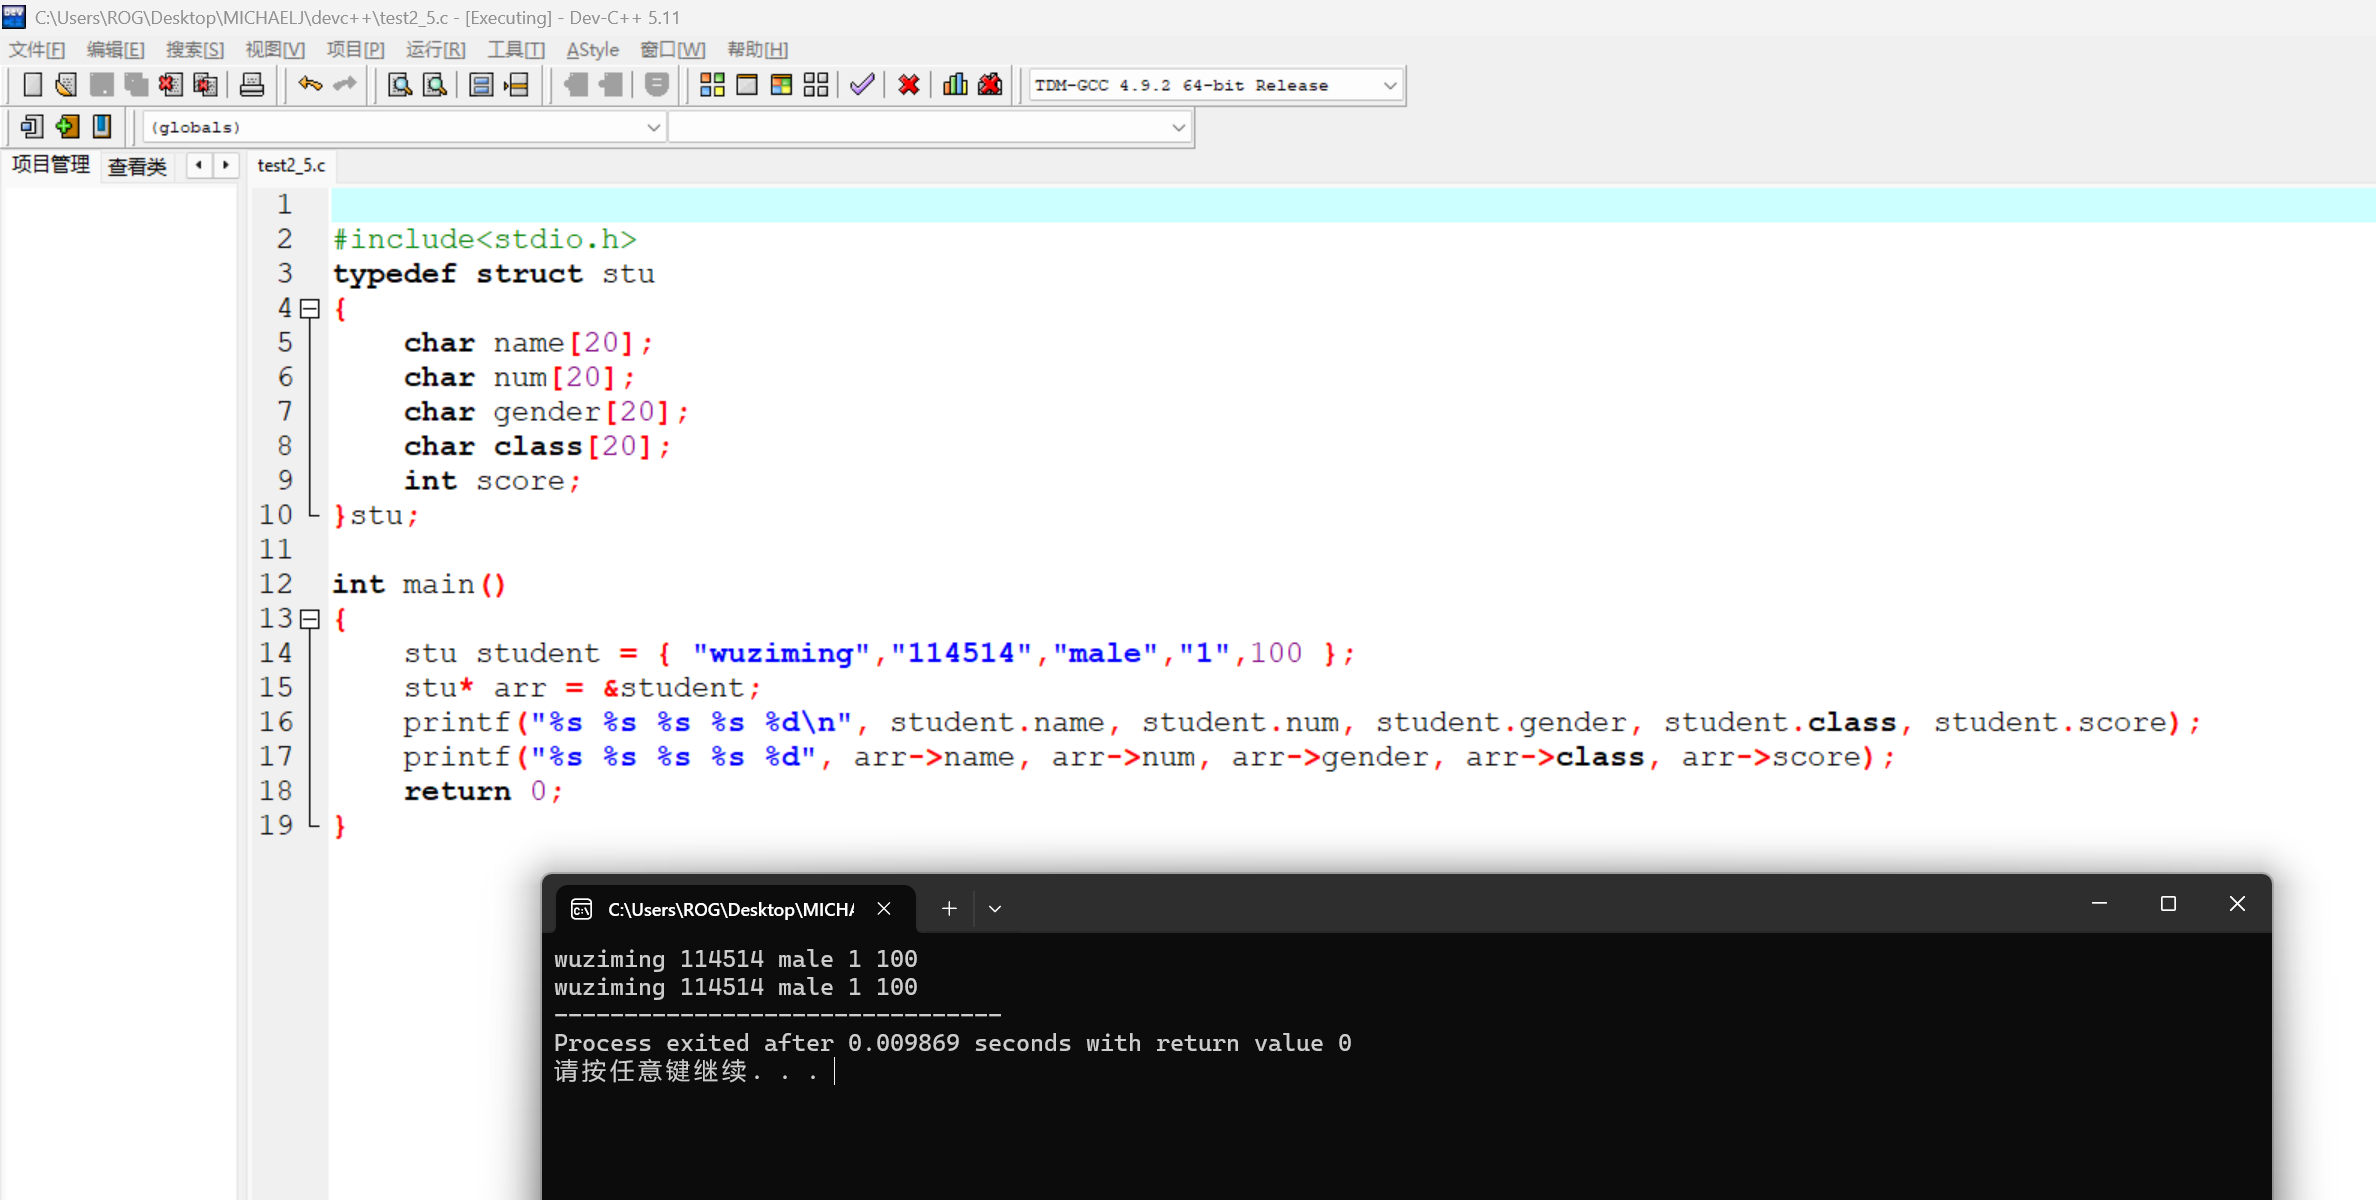Click the Syntax check checkmark icon

pyautogui.click(x=862, y=85)
